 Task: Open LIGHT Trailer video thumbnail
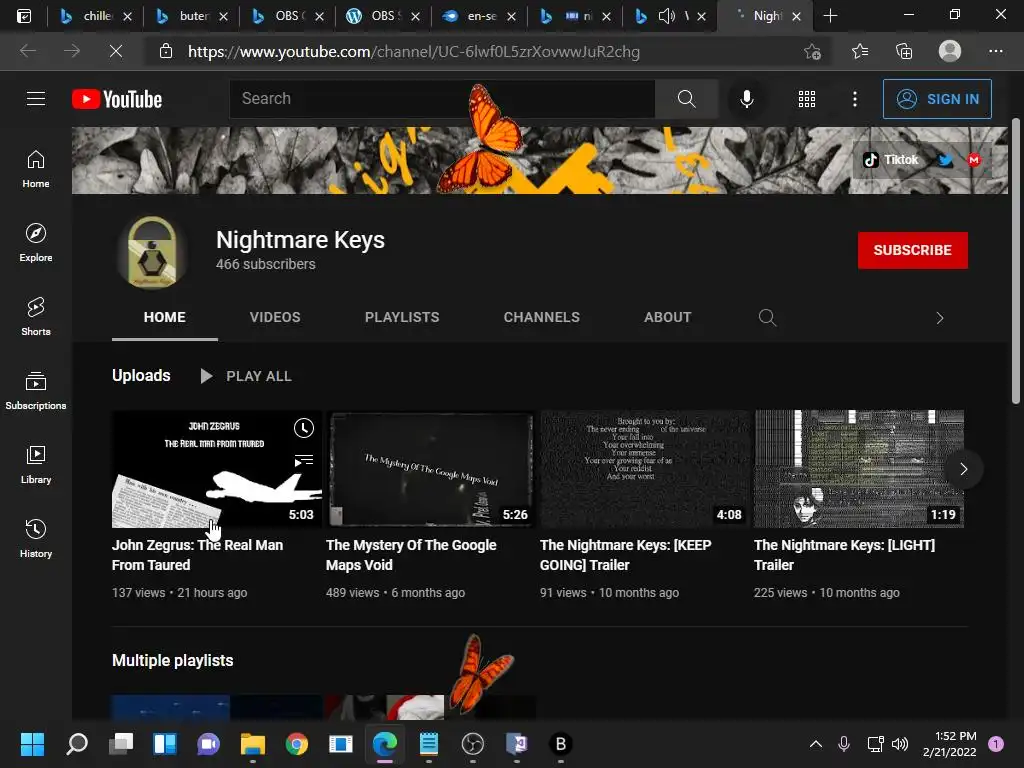(859, 468)
